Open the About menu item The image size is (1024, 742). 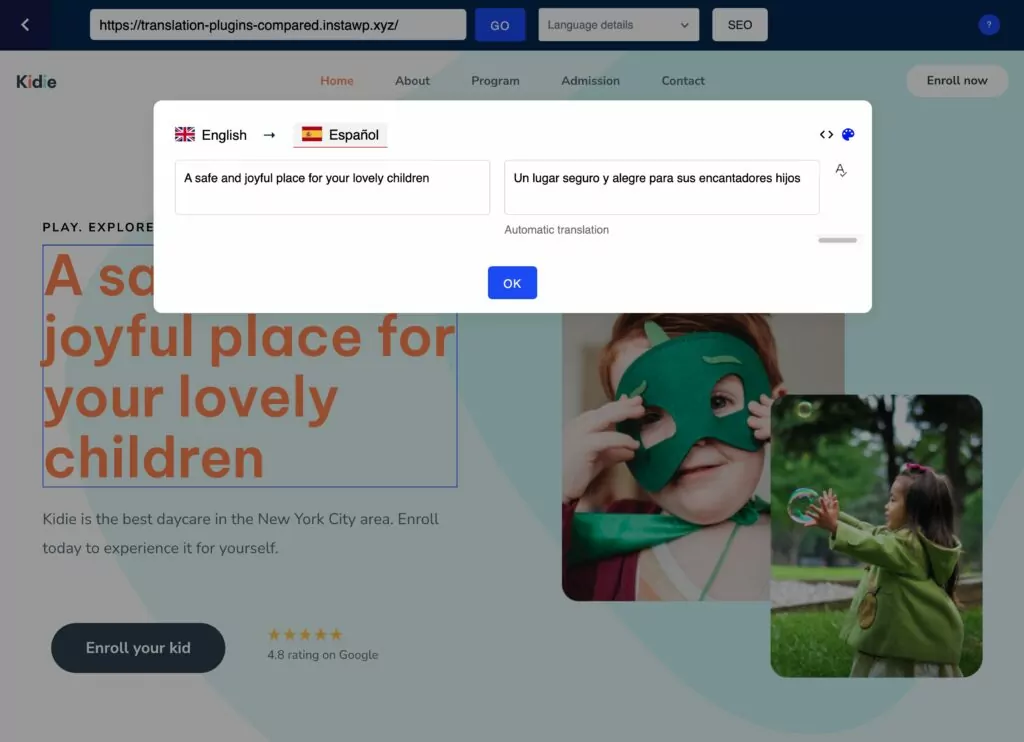412,81
